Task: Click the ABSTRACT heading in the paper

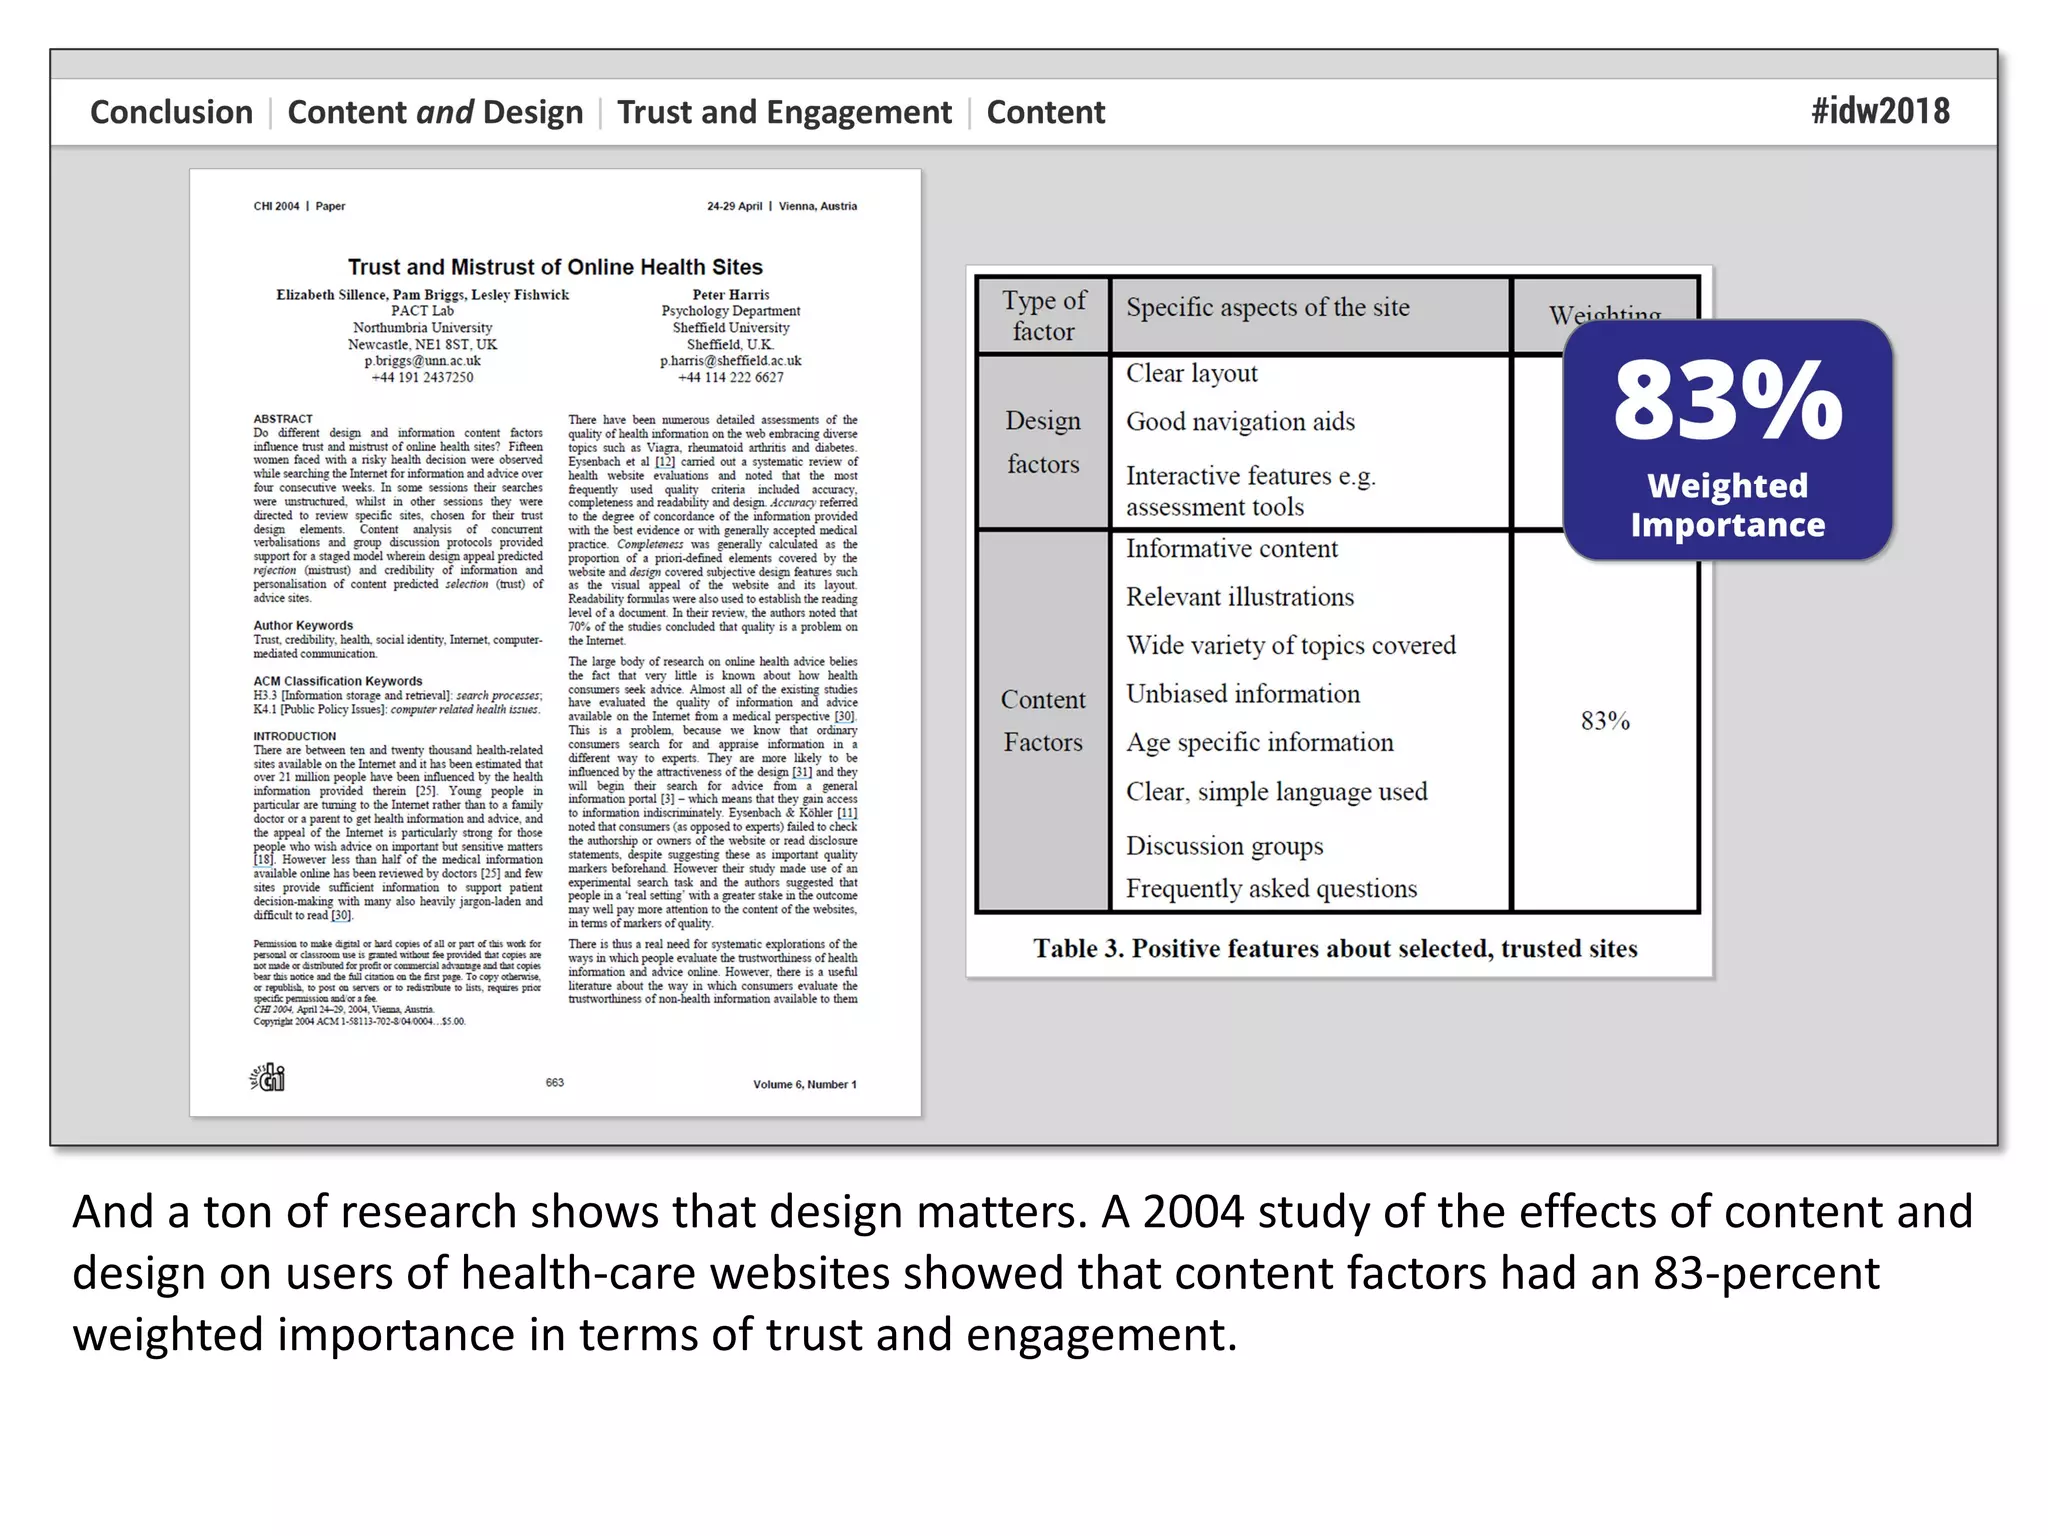Action: point(283,419)
